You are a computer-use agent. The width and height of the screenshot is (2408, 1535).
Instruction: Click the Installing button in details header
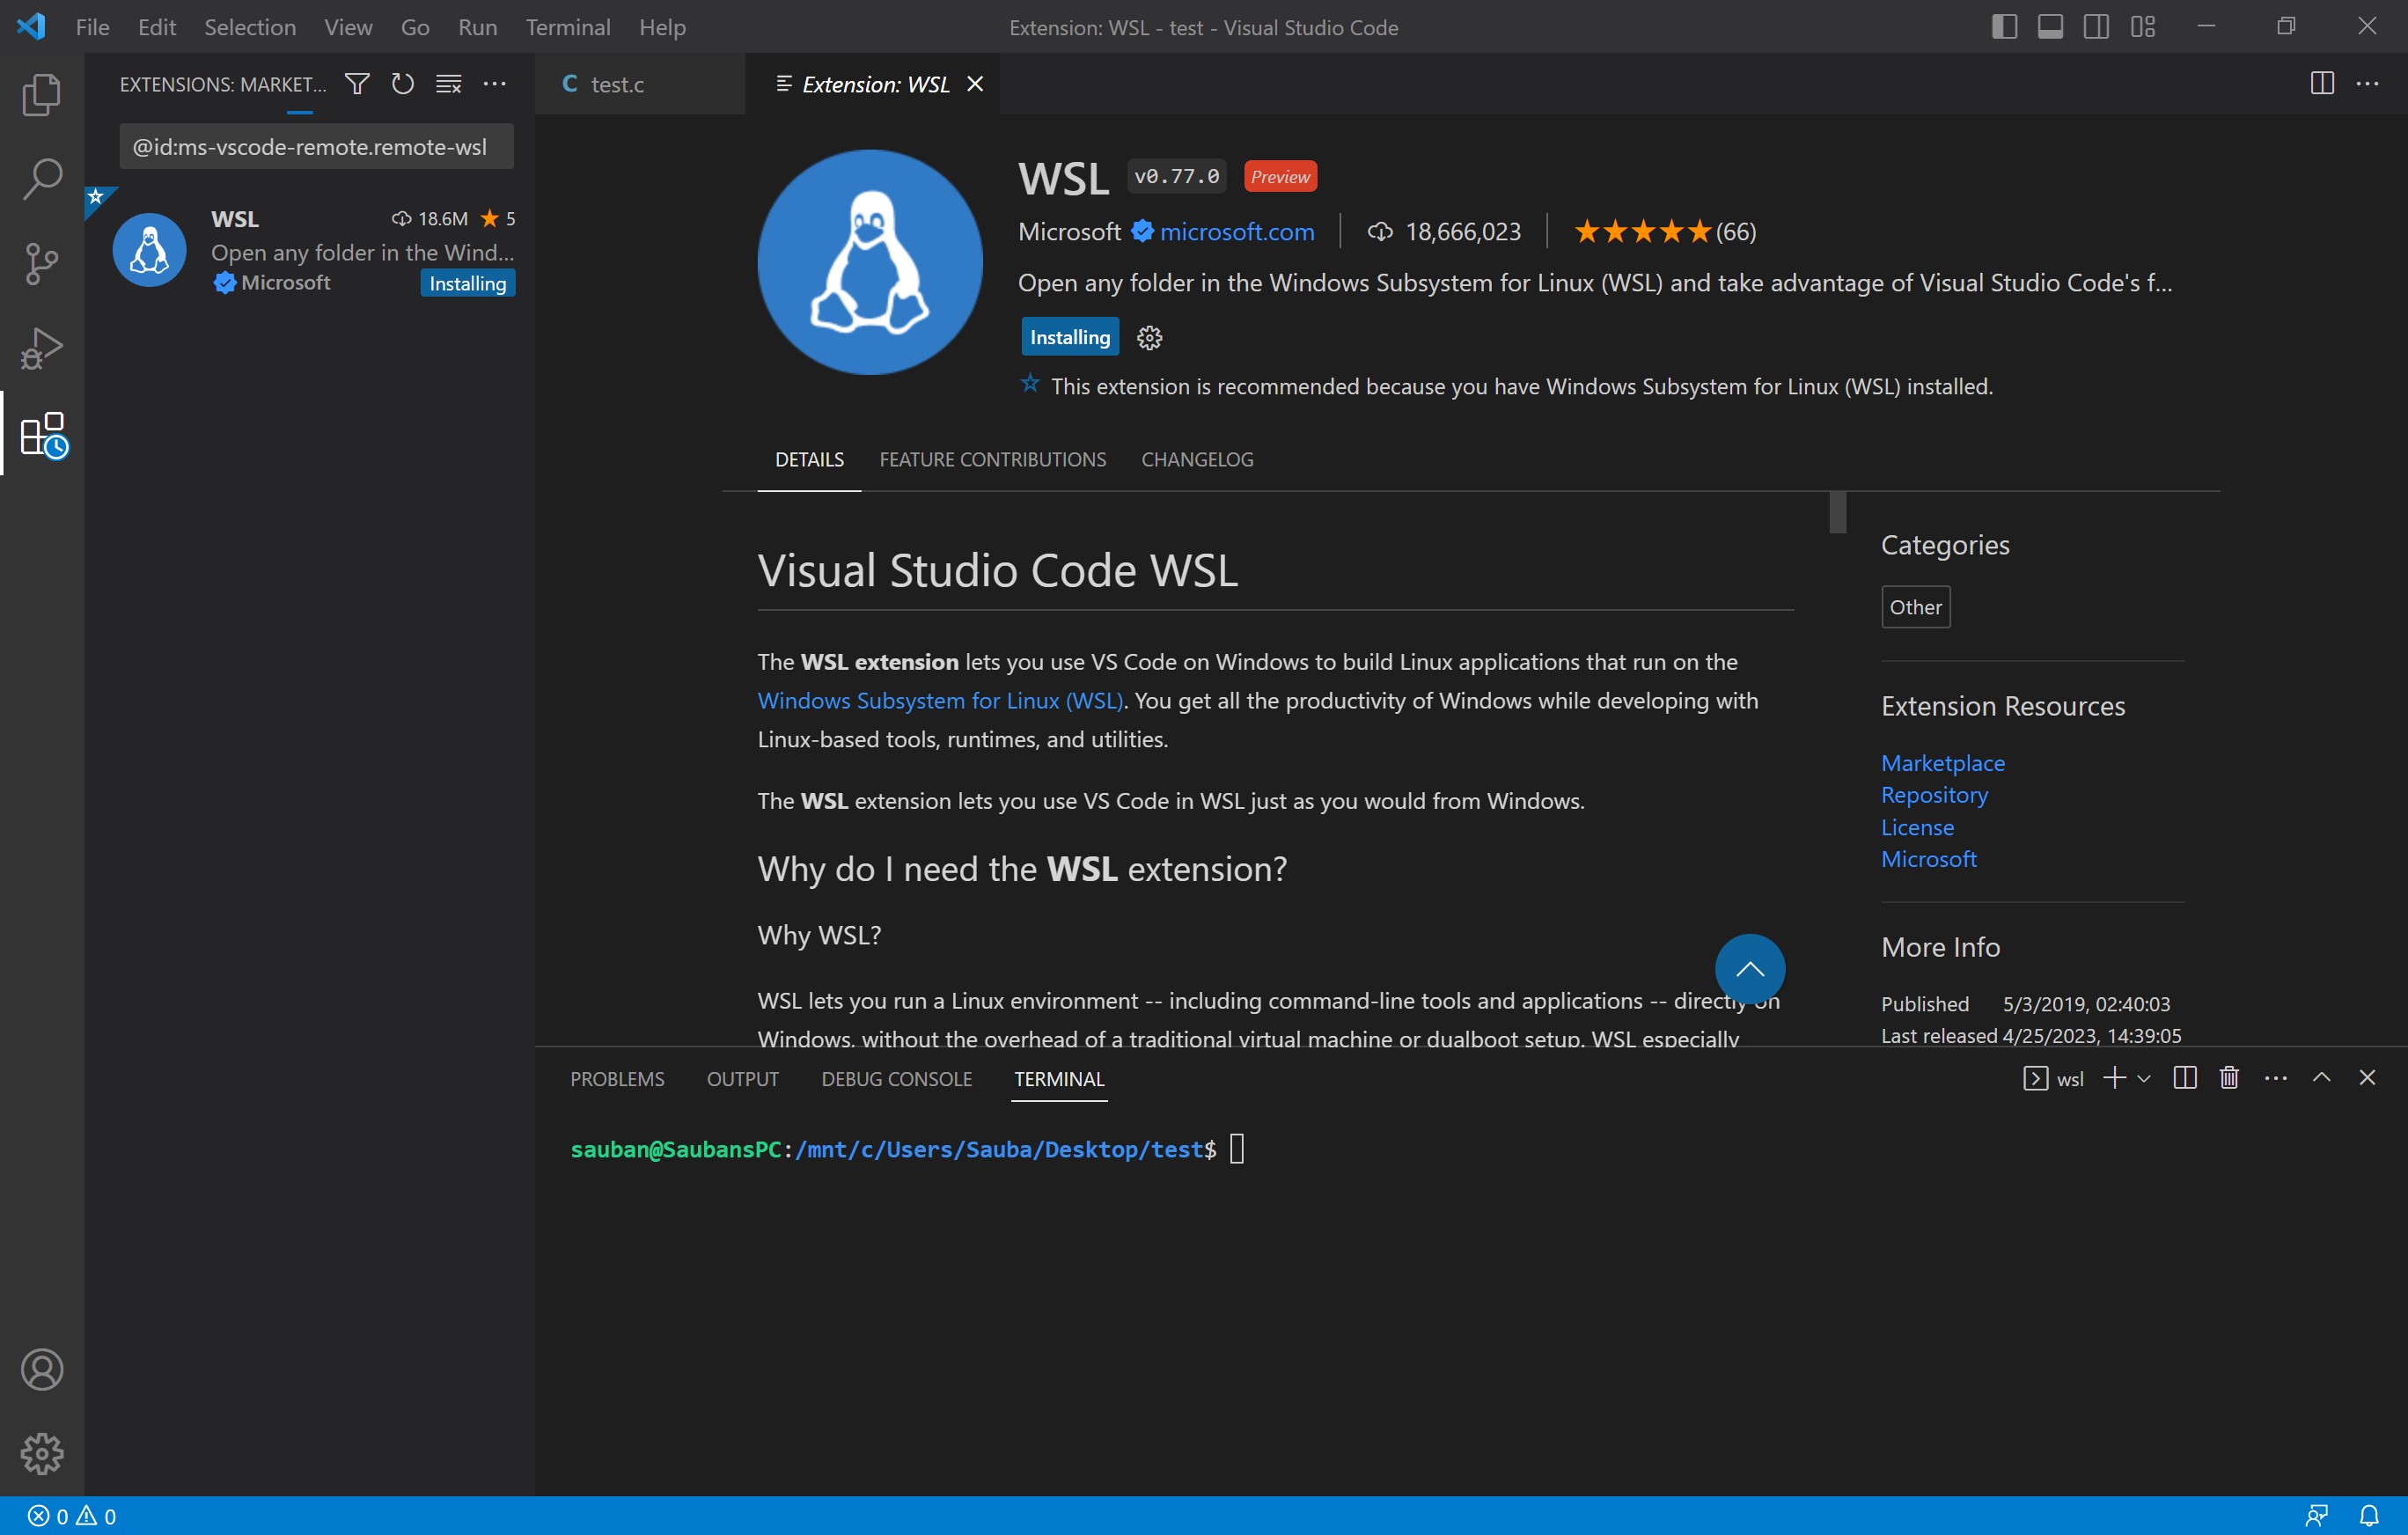pos(1069,337)
